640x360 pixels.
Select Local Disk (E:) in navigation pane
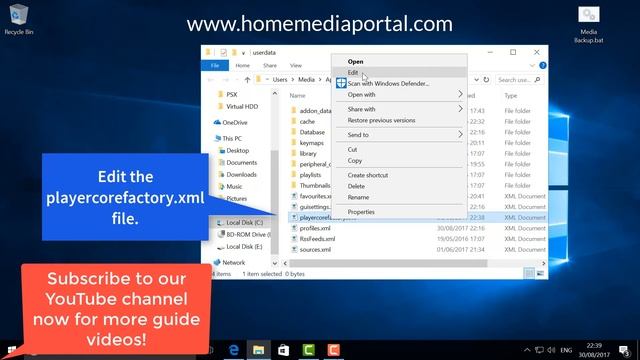(244, 247)
